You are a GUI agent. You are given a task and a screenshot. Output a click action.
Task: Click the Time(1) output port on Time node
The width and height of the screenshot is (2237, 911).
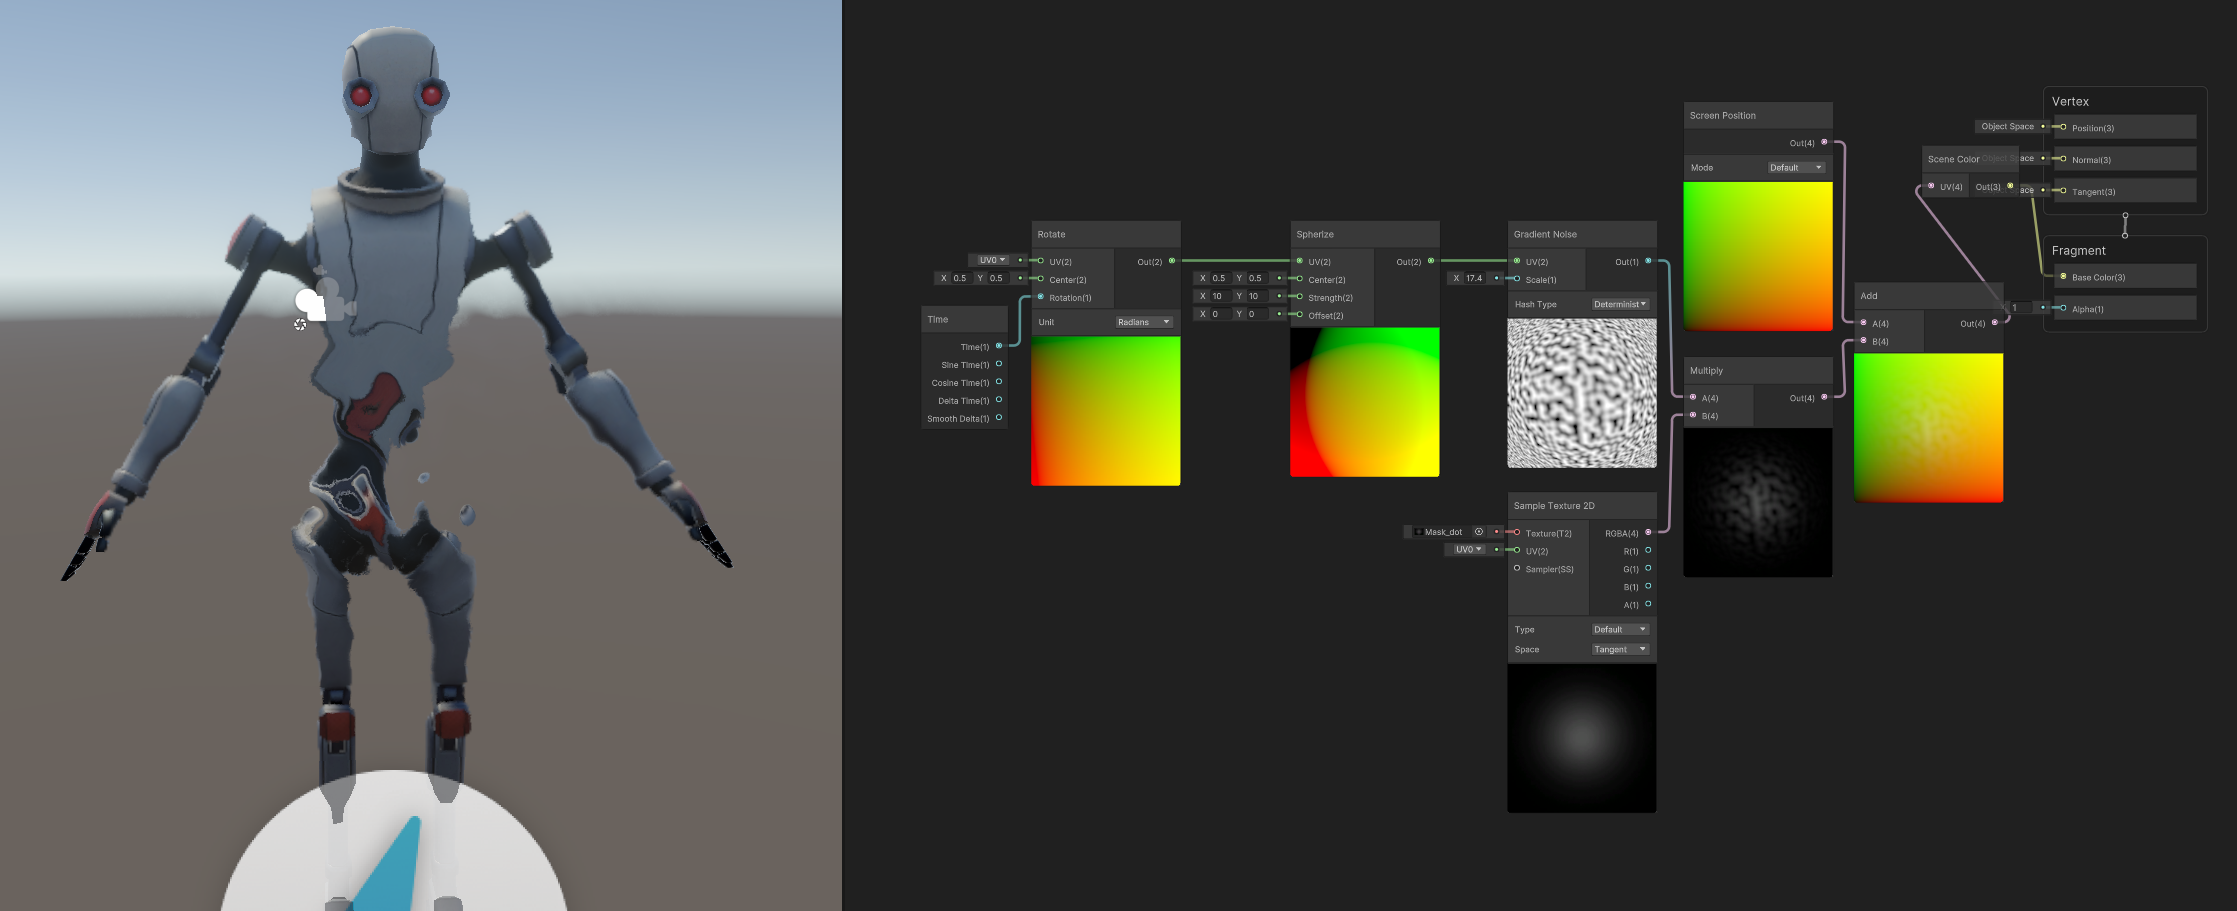pos(999,346)
